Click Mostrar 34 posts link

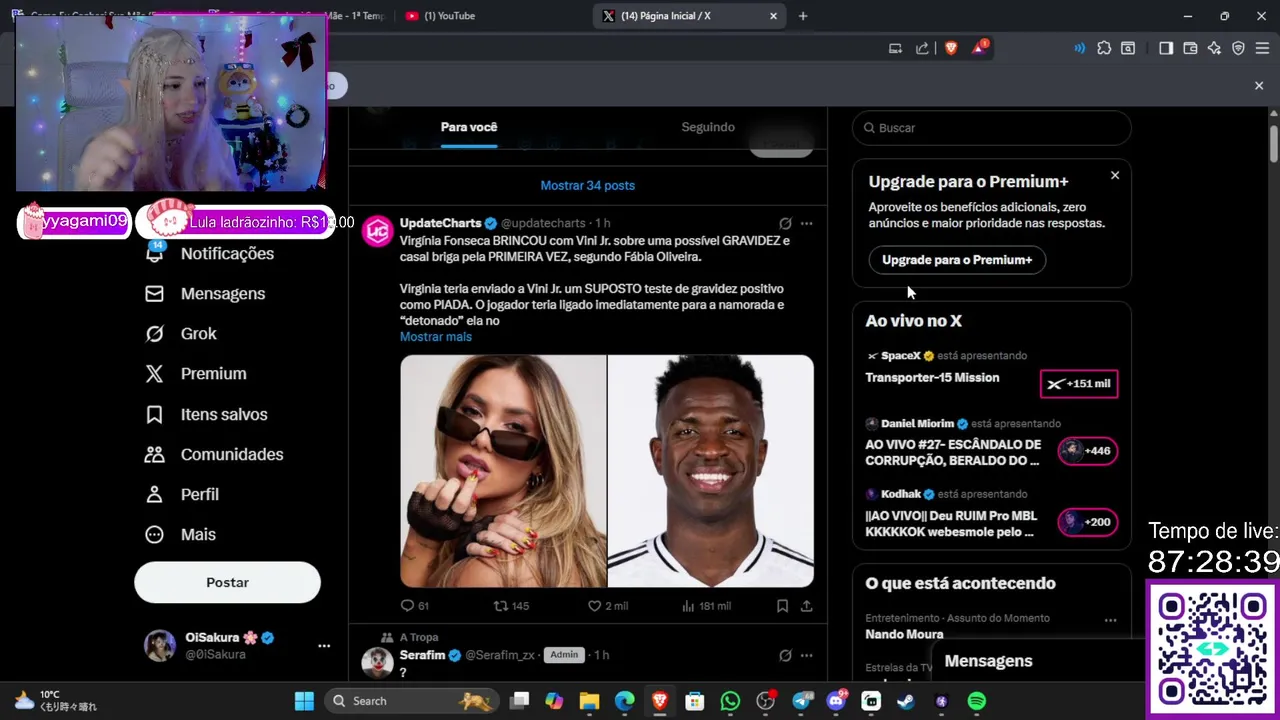[x=588, y=185]
